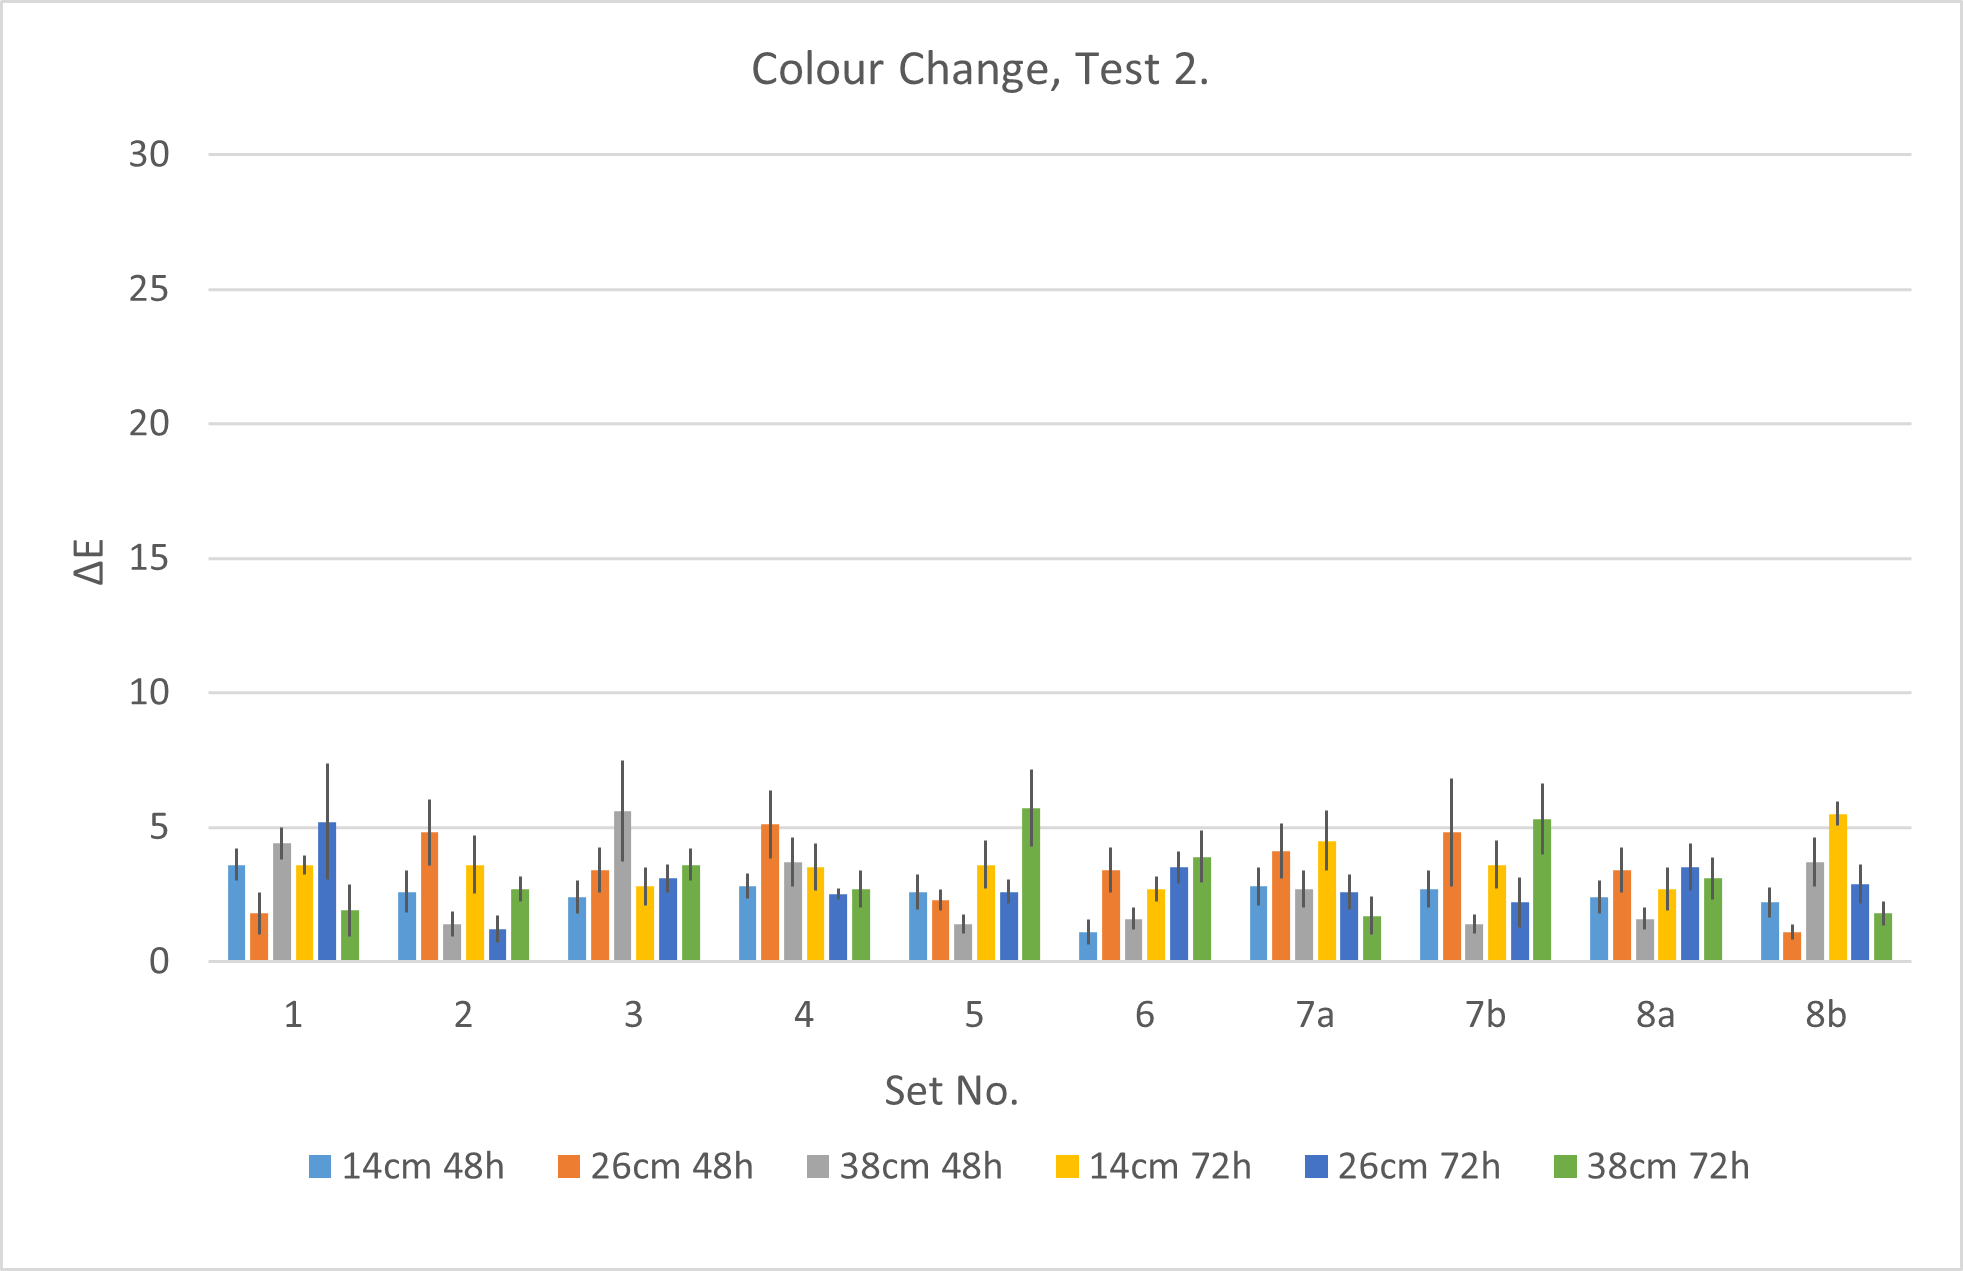Viewport: 1963px width, 1271px height.
Task: Click the 14cm 72h yellow legend swatch
Action: 1067,1167
